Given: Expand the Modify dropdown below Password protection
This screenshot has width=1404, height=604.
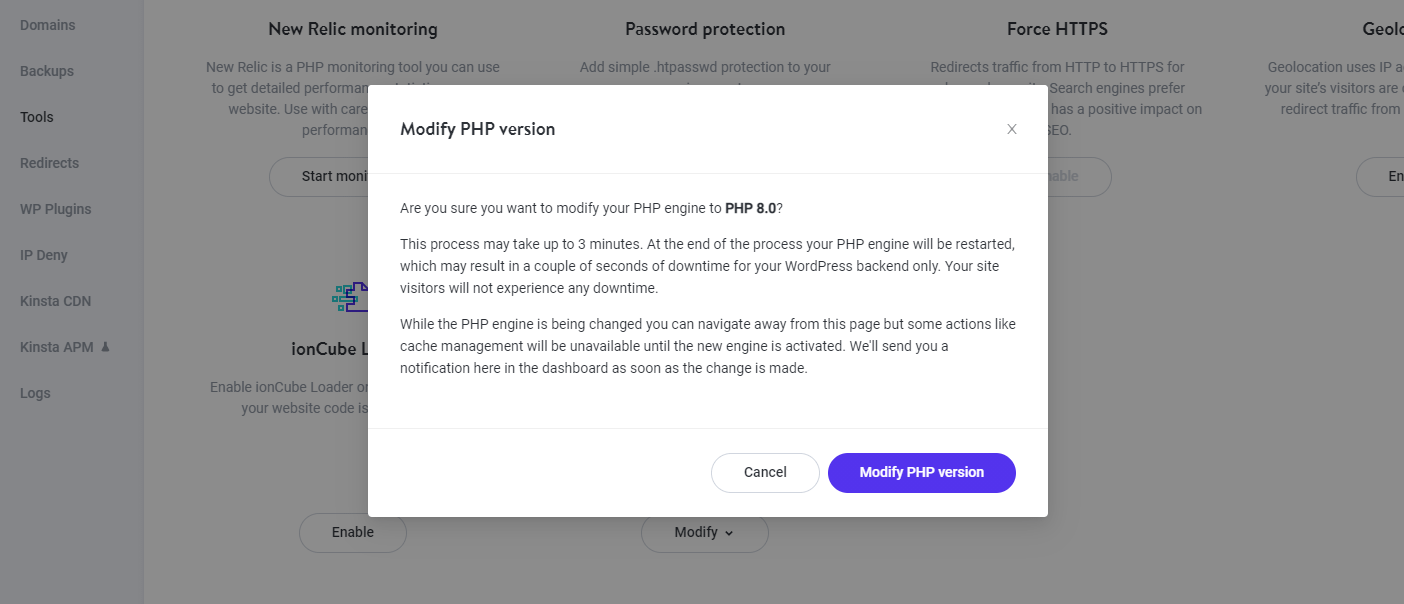Looking at the screenshot, I should (705, 533).
